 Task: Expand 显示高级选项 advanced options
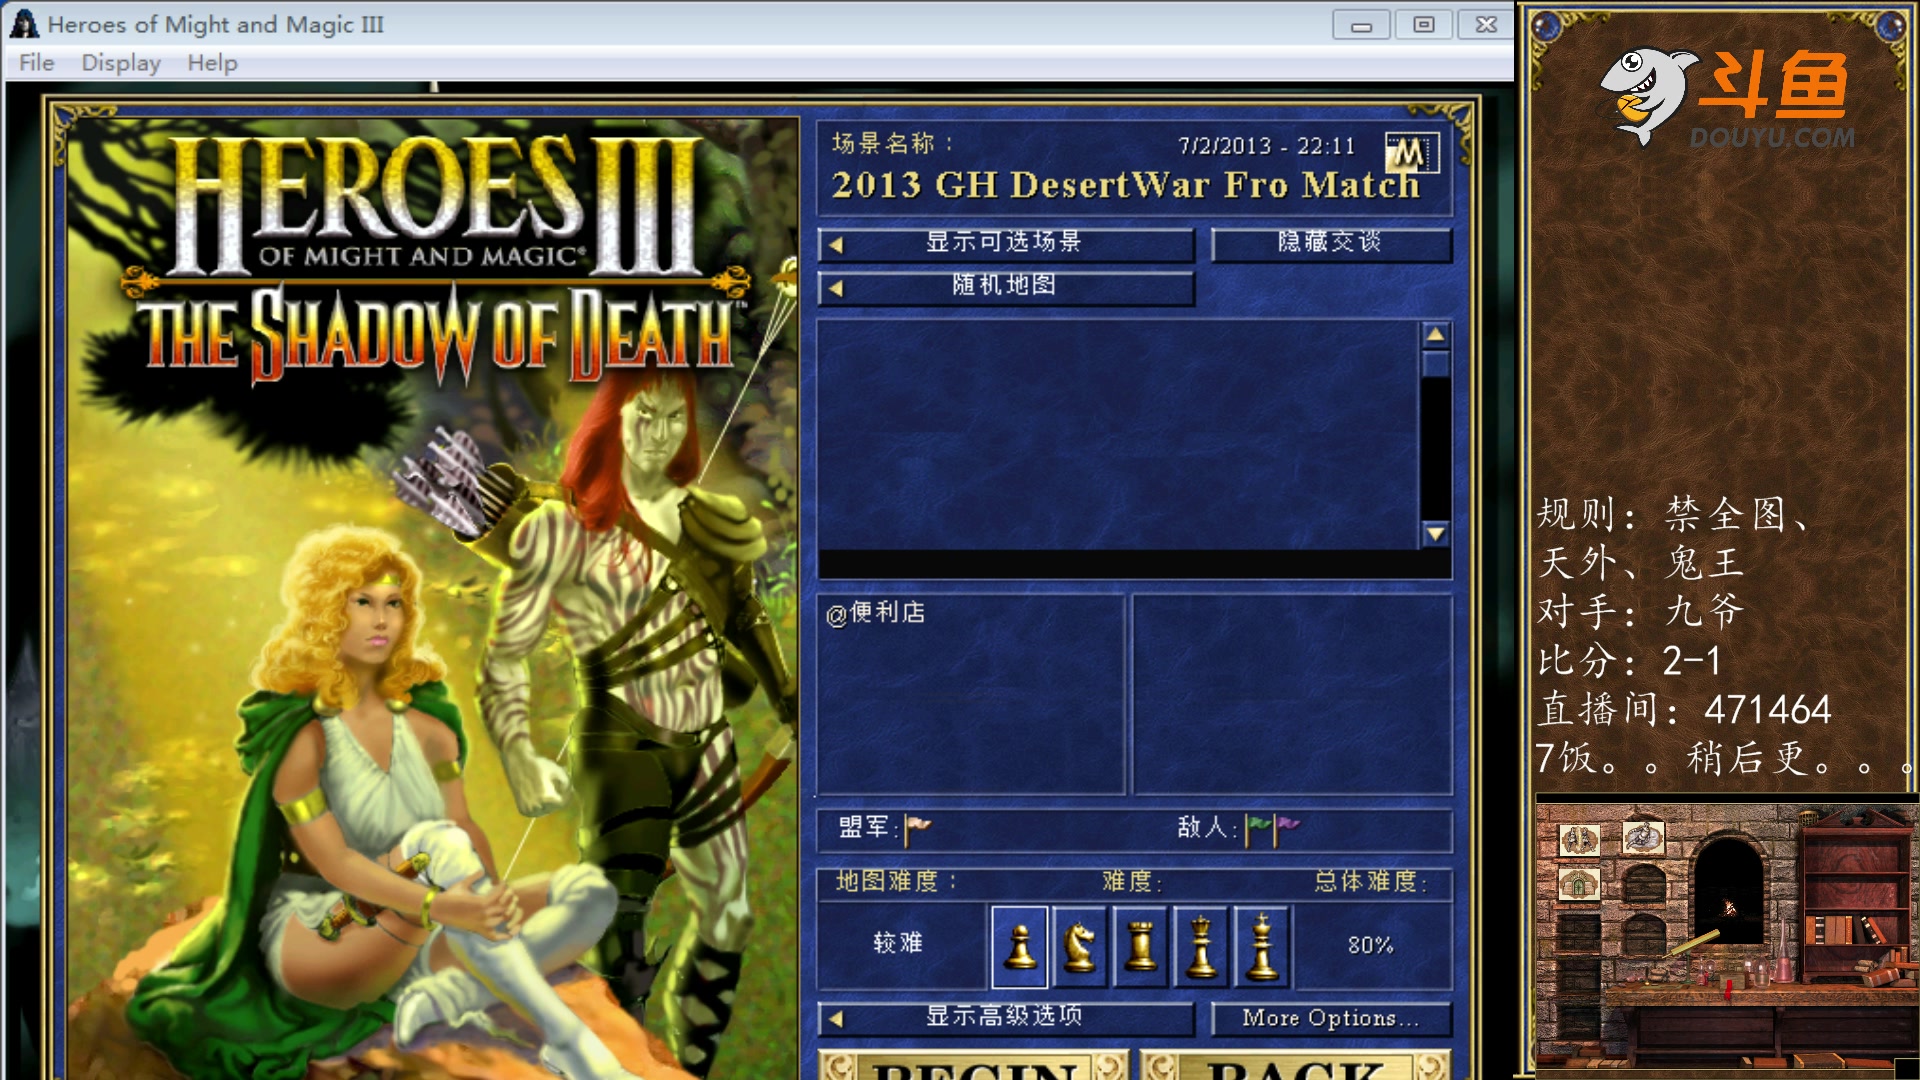[x=1006, y=1018]
